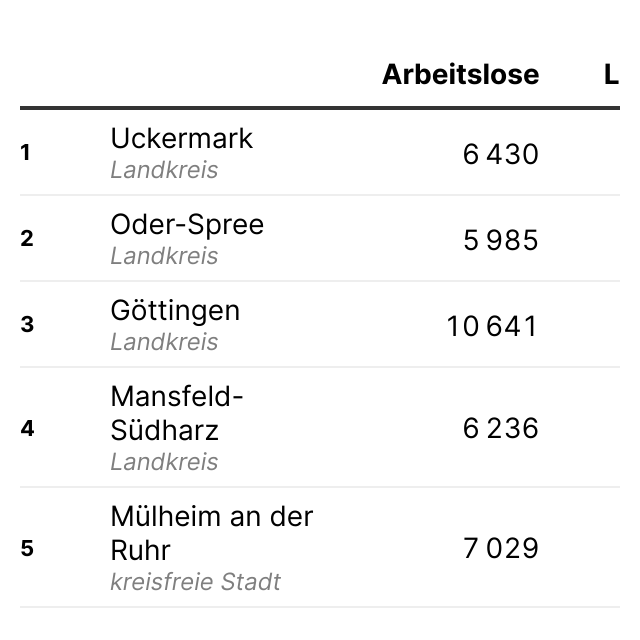The image size is (640, 640).
Task: Click Mülheim's unemployed value 7 029
Action: click(500, 548)
